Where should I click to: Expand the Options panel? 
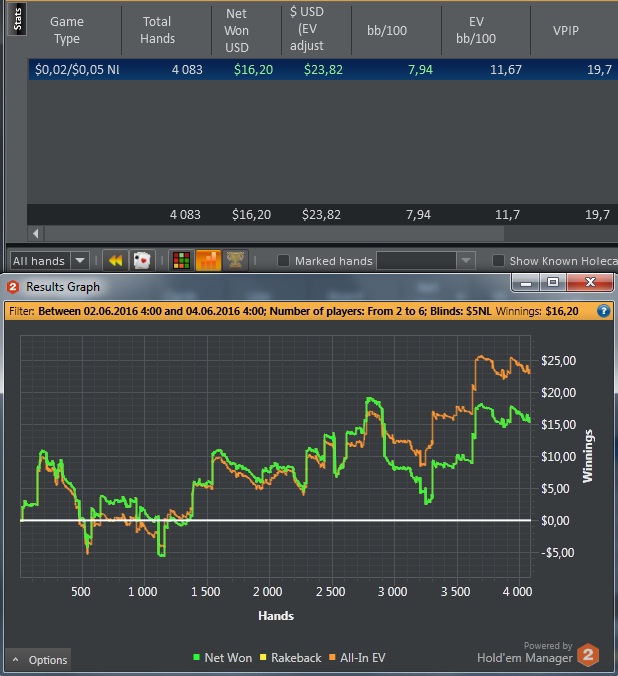[39, 660]
